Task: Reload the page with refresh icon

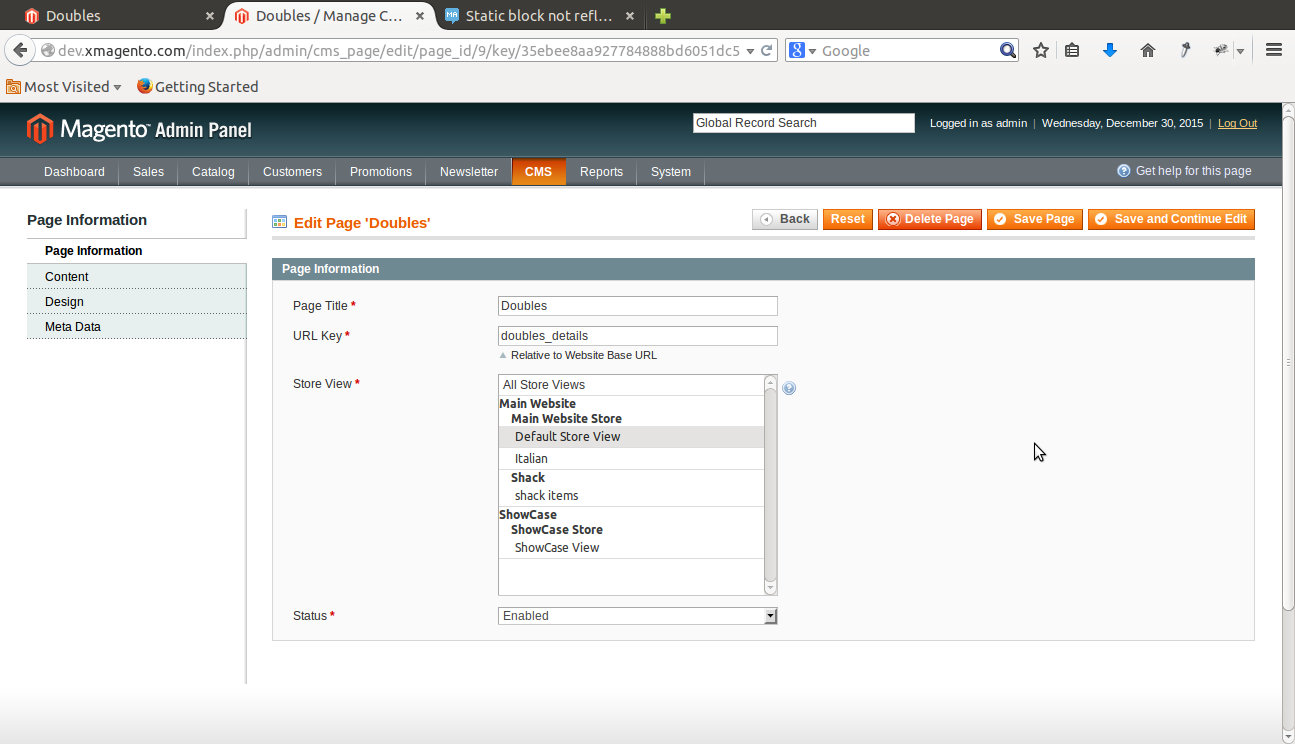Action: click(767, 50)
